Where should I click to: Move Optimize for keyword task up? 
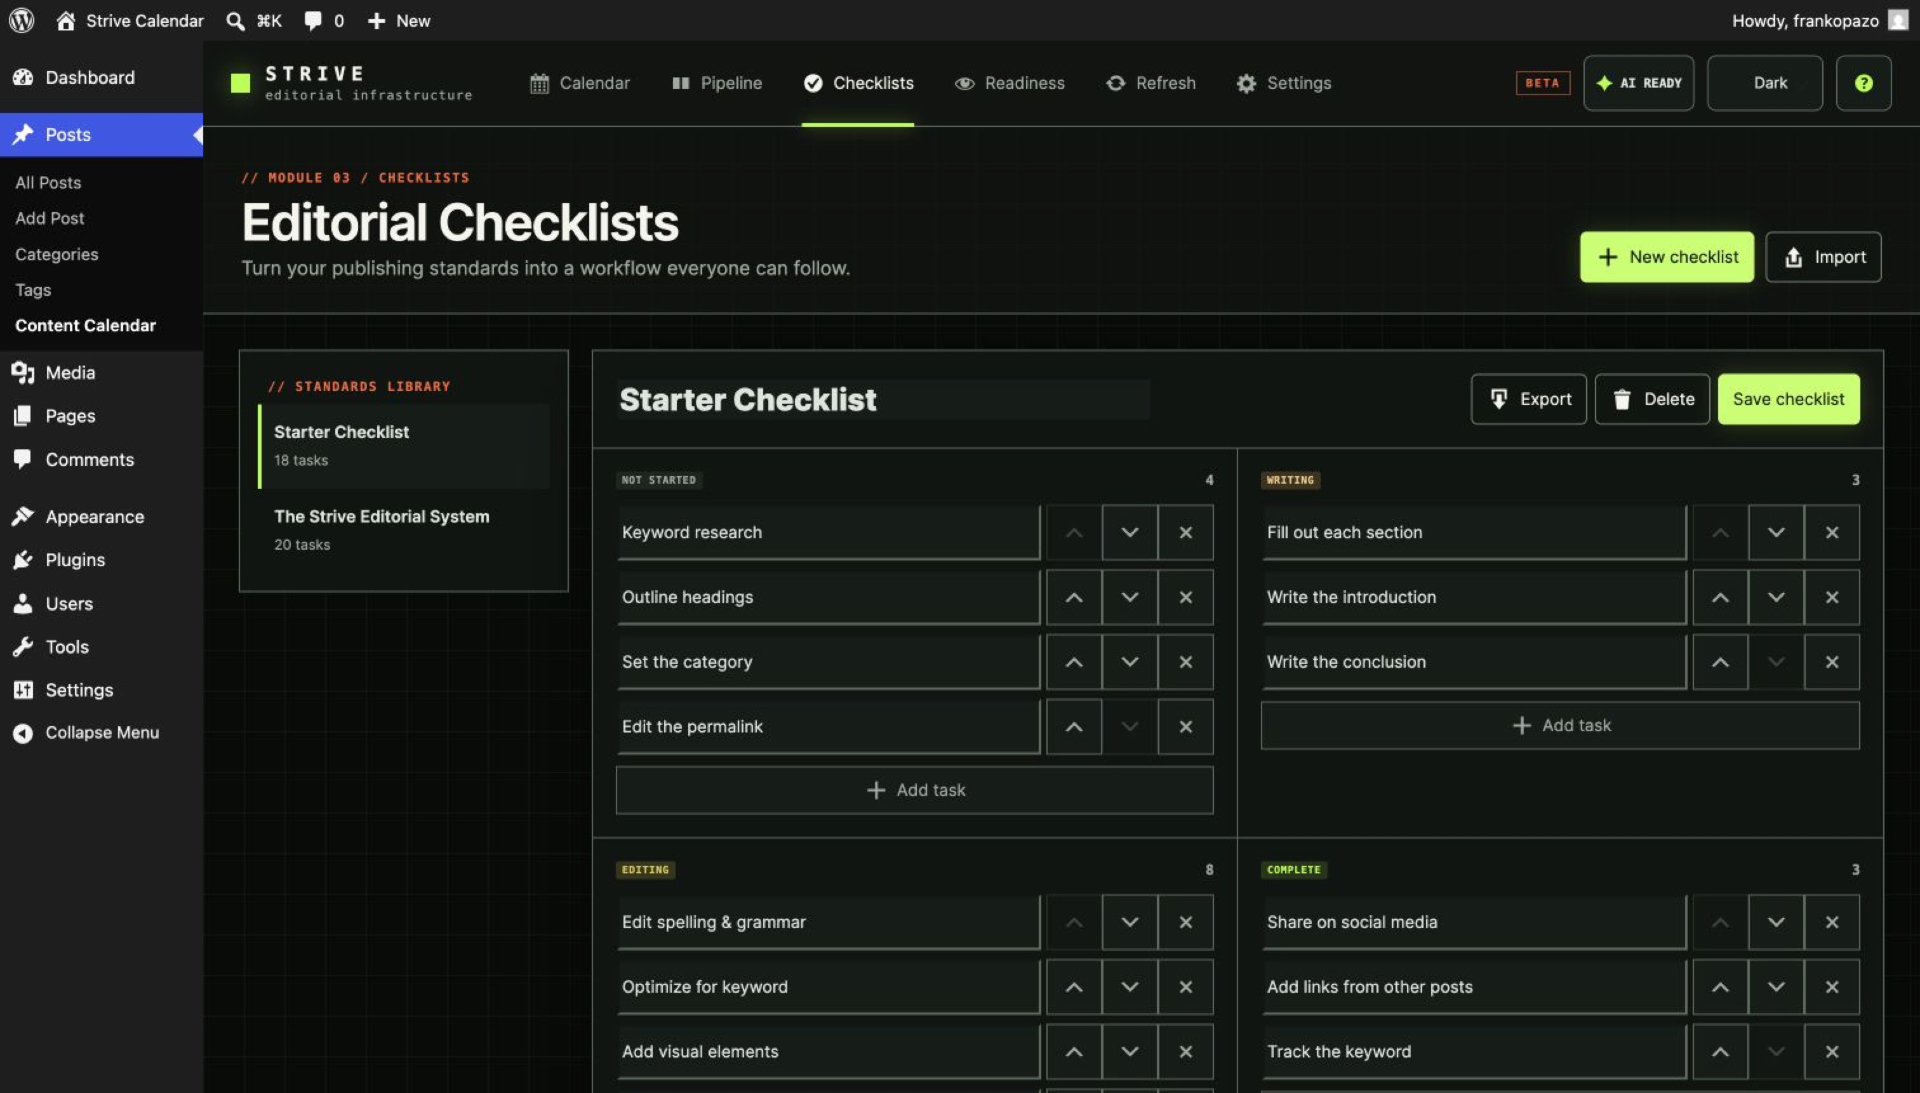(x=1074, y=987)
